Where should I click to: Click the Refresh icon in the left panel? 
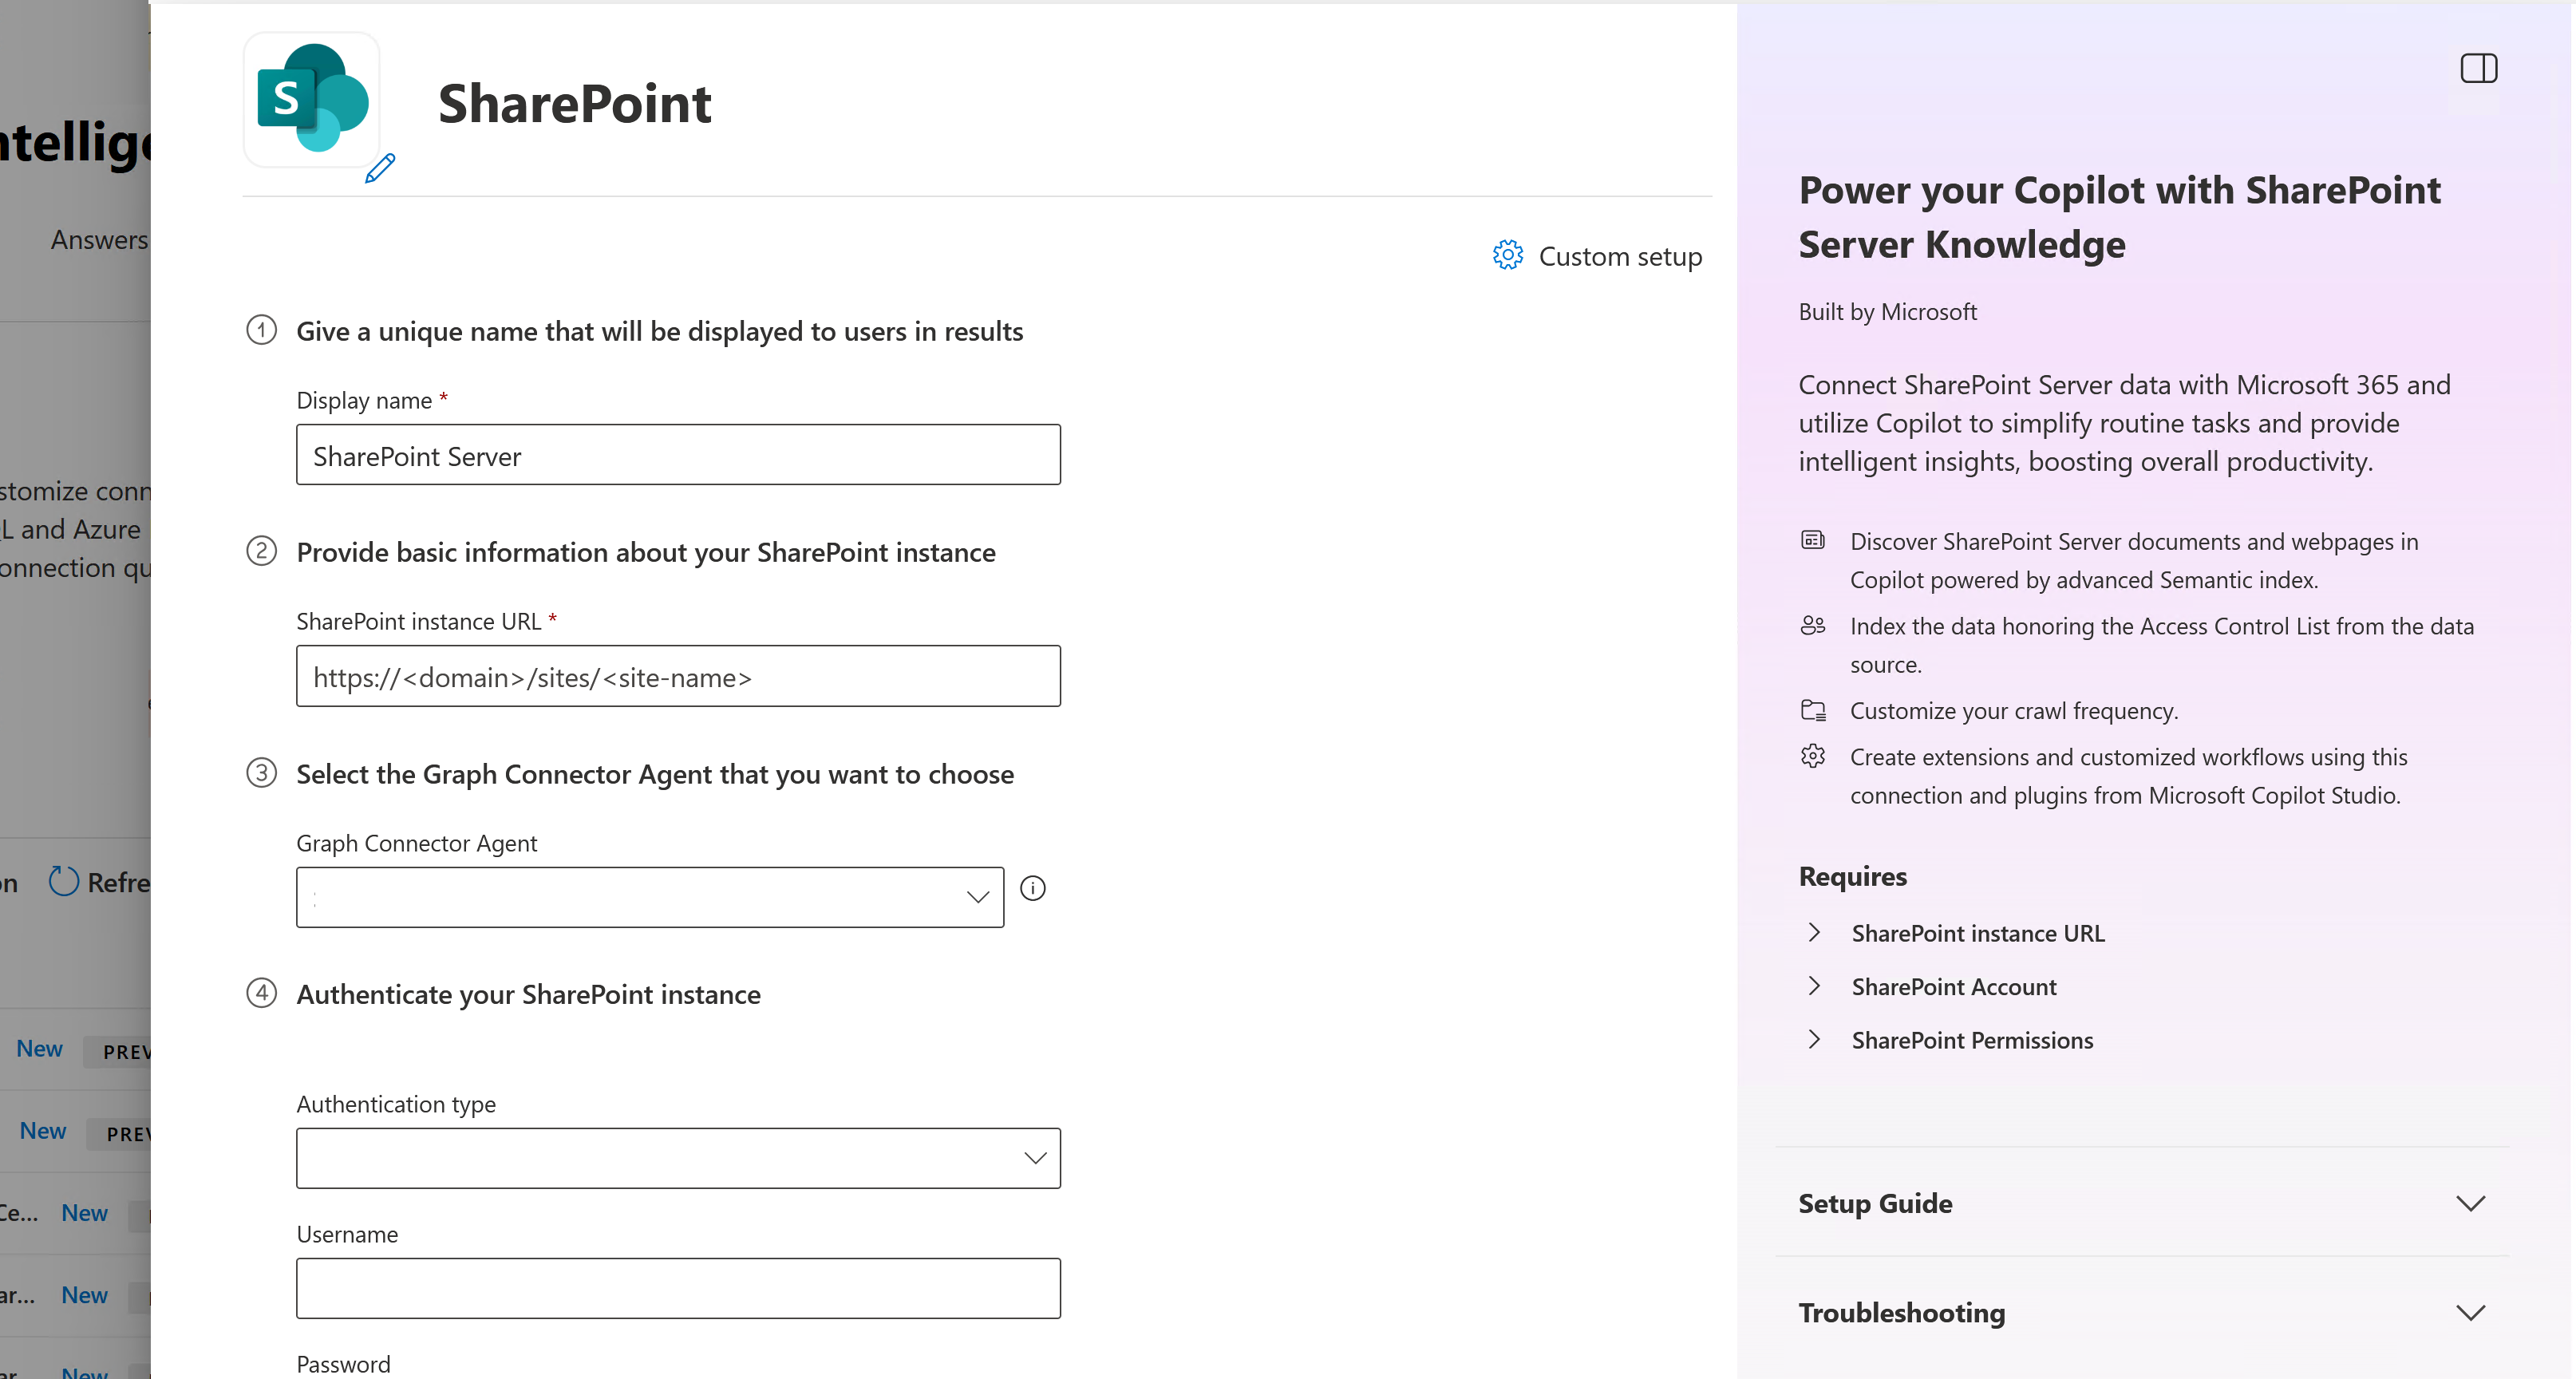[64, 881]
